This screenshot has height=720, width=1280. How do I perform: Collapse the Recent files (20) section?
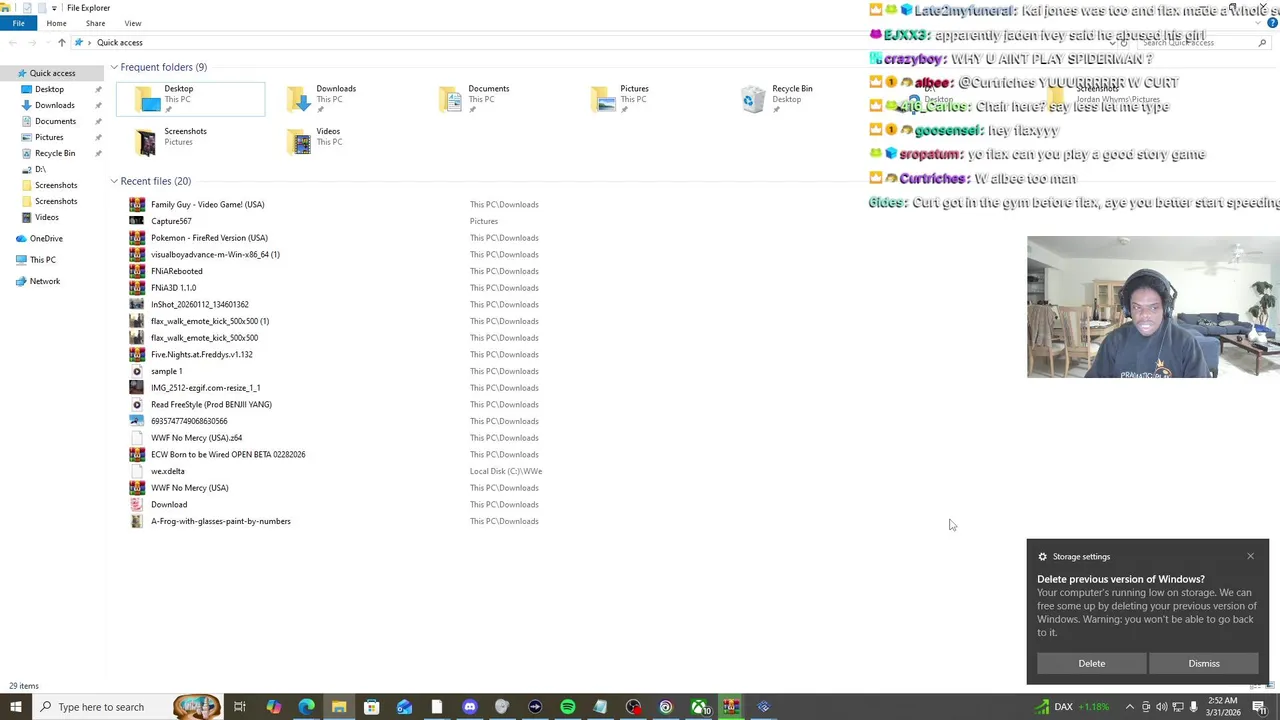click(x=114, y=181)
